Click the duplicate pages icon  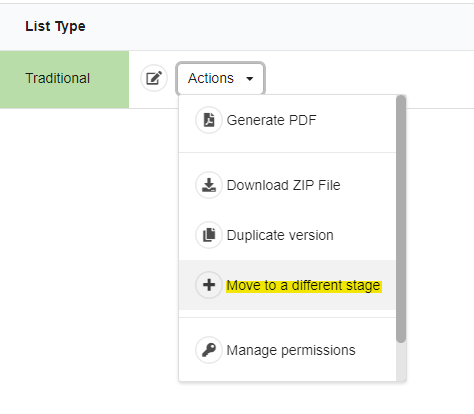click(x=209, y=235)
